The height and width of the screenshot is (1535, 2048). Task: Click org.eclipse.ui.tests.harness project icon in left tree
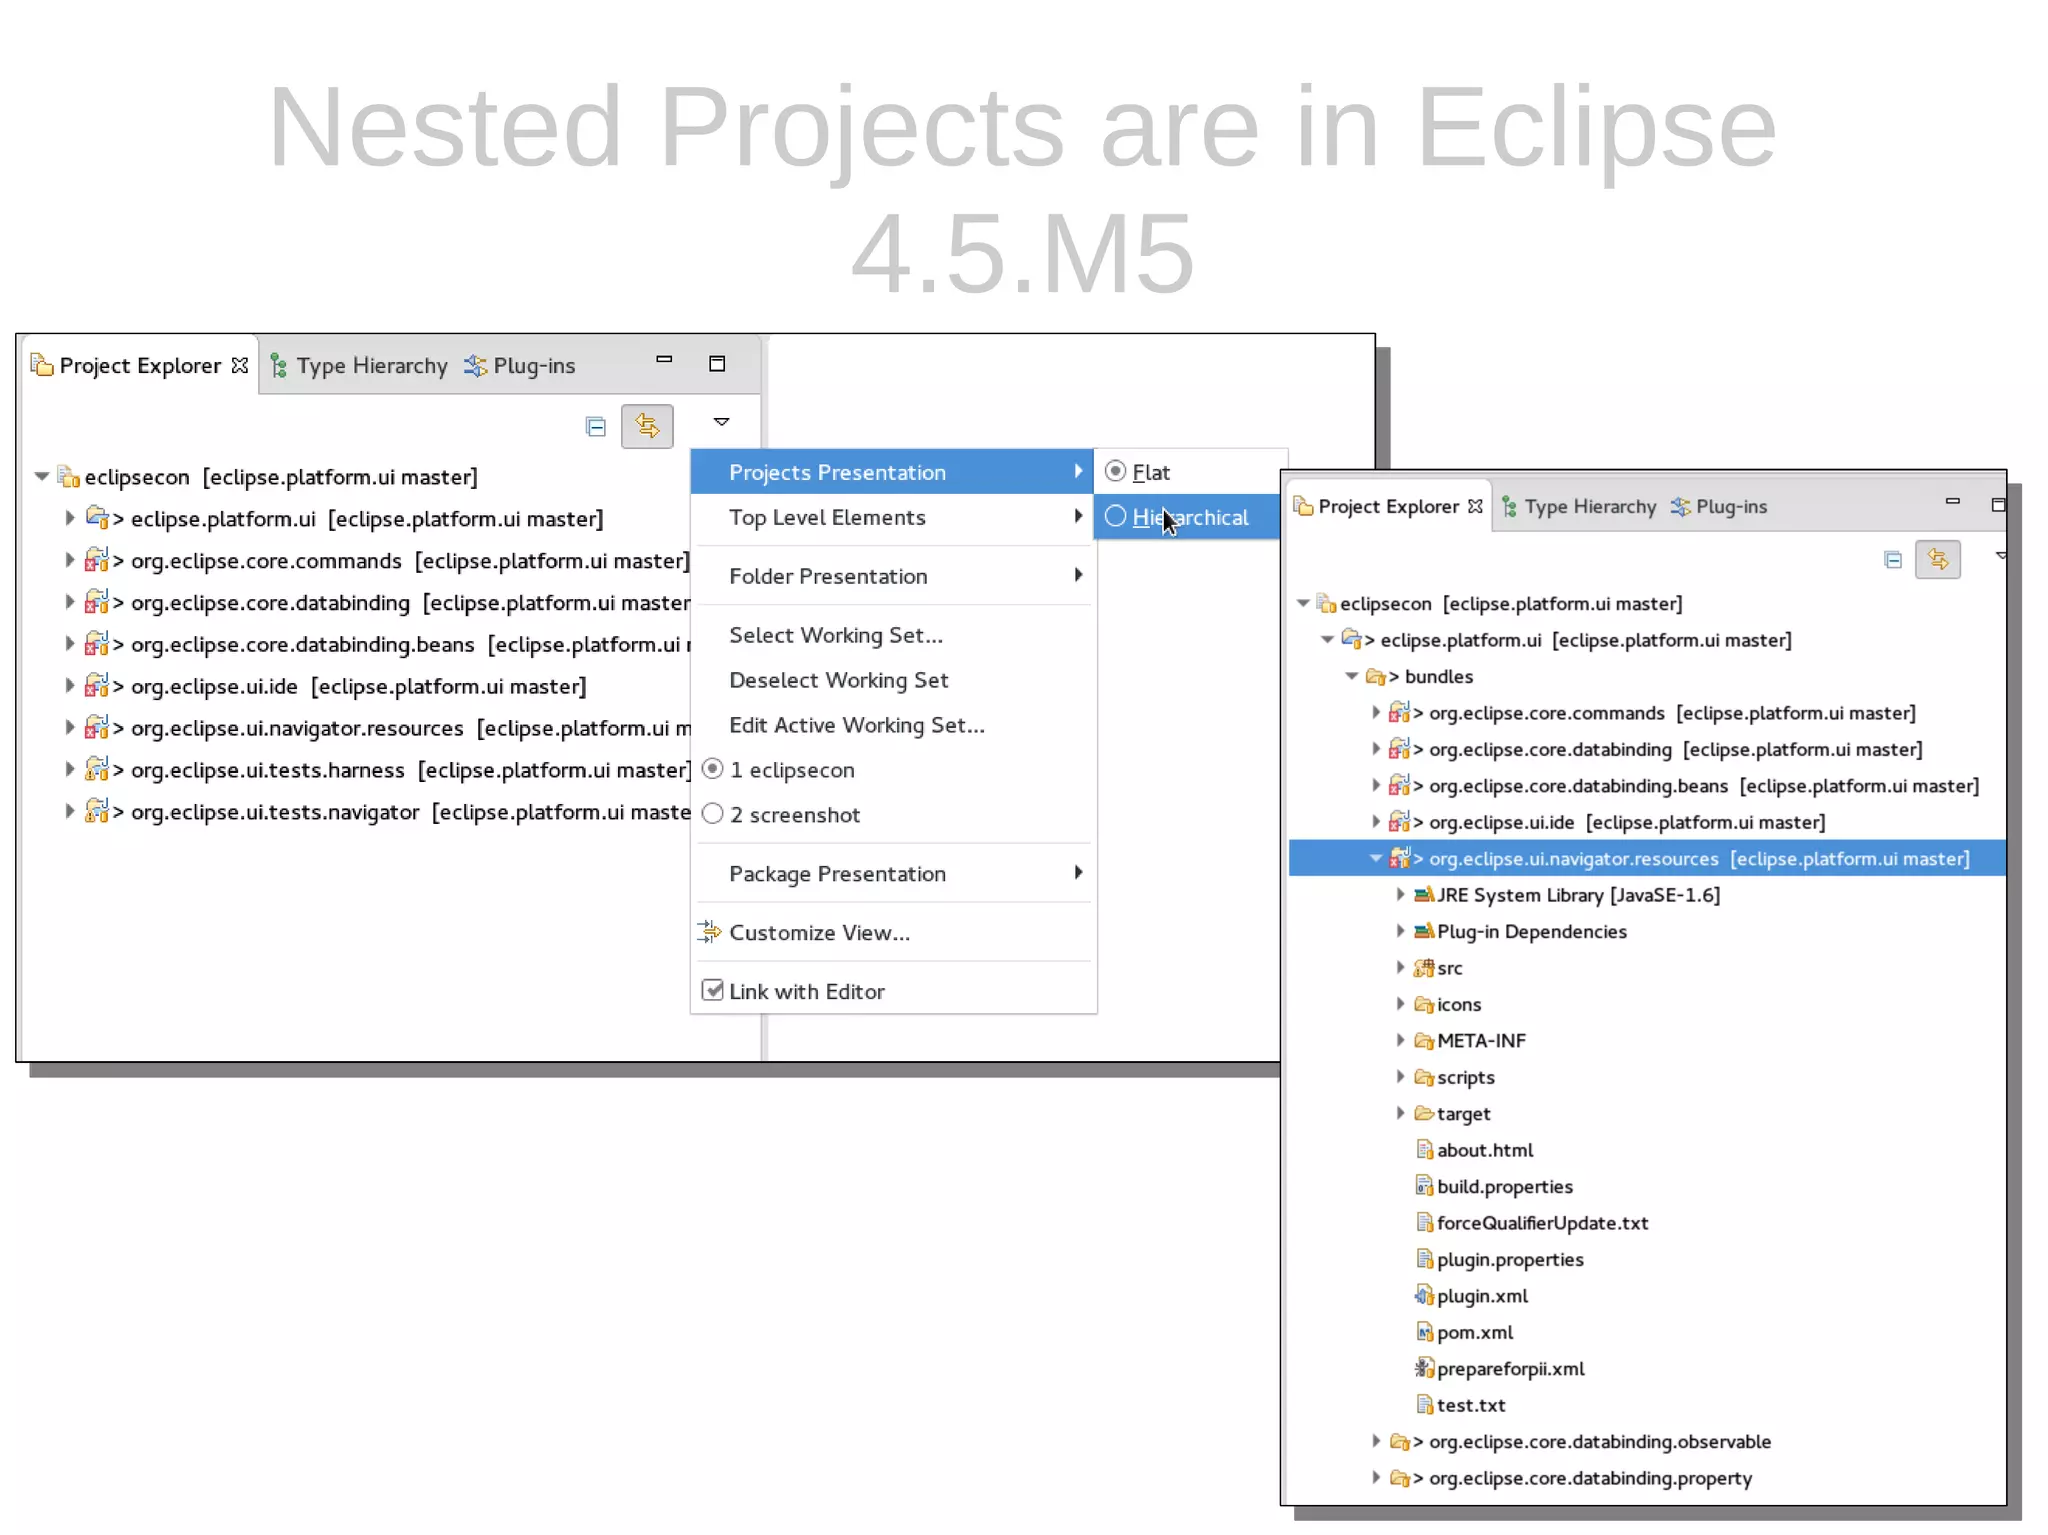(97, 769)
